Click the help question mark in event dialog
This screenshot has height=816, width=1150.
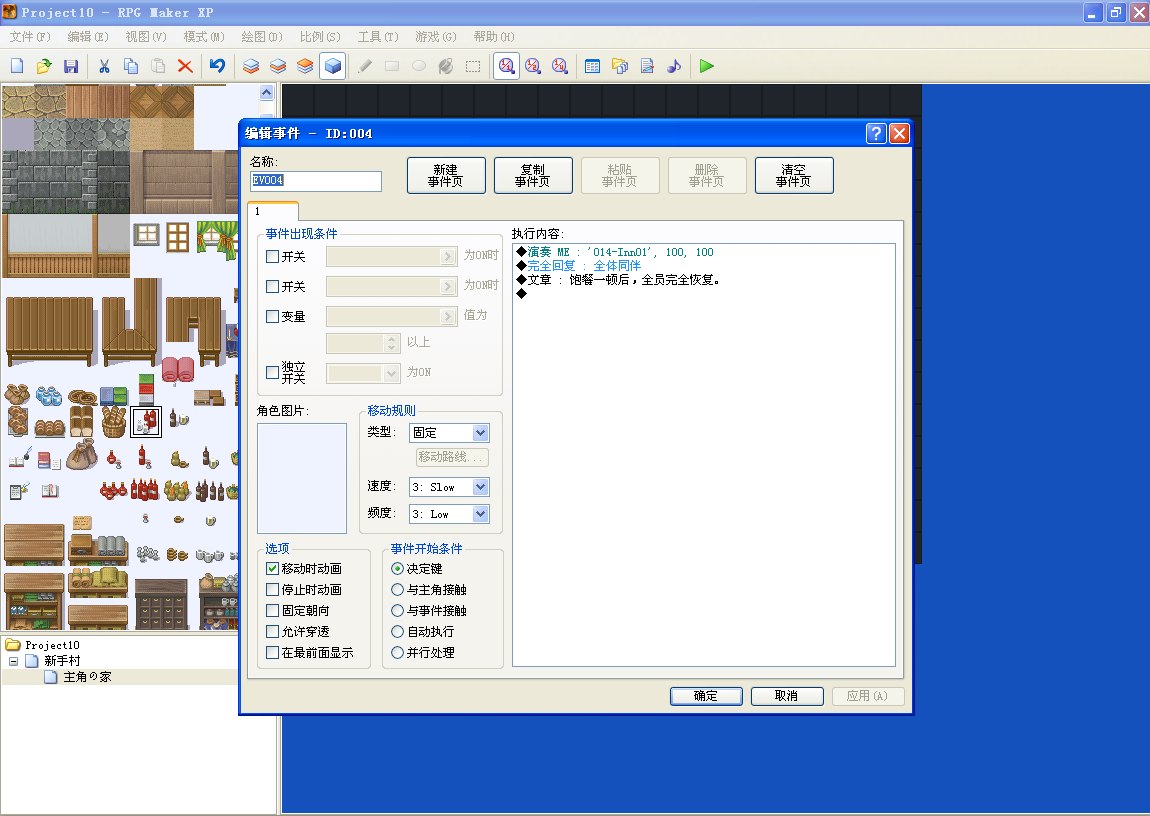point(876,133)
